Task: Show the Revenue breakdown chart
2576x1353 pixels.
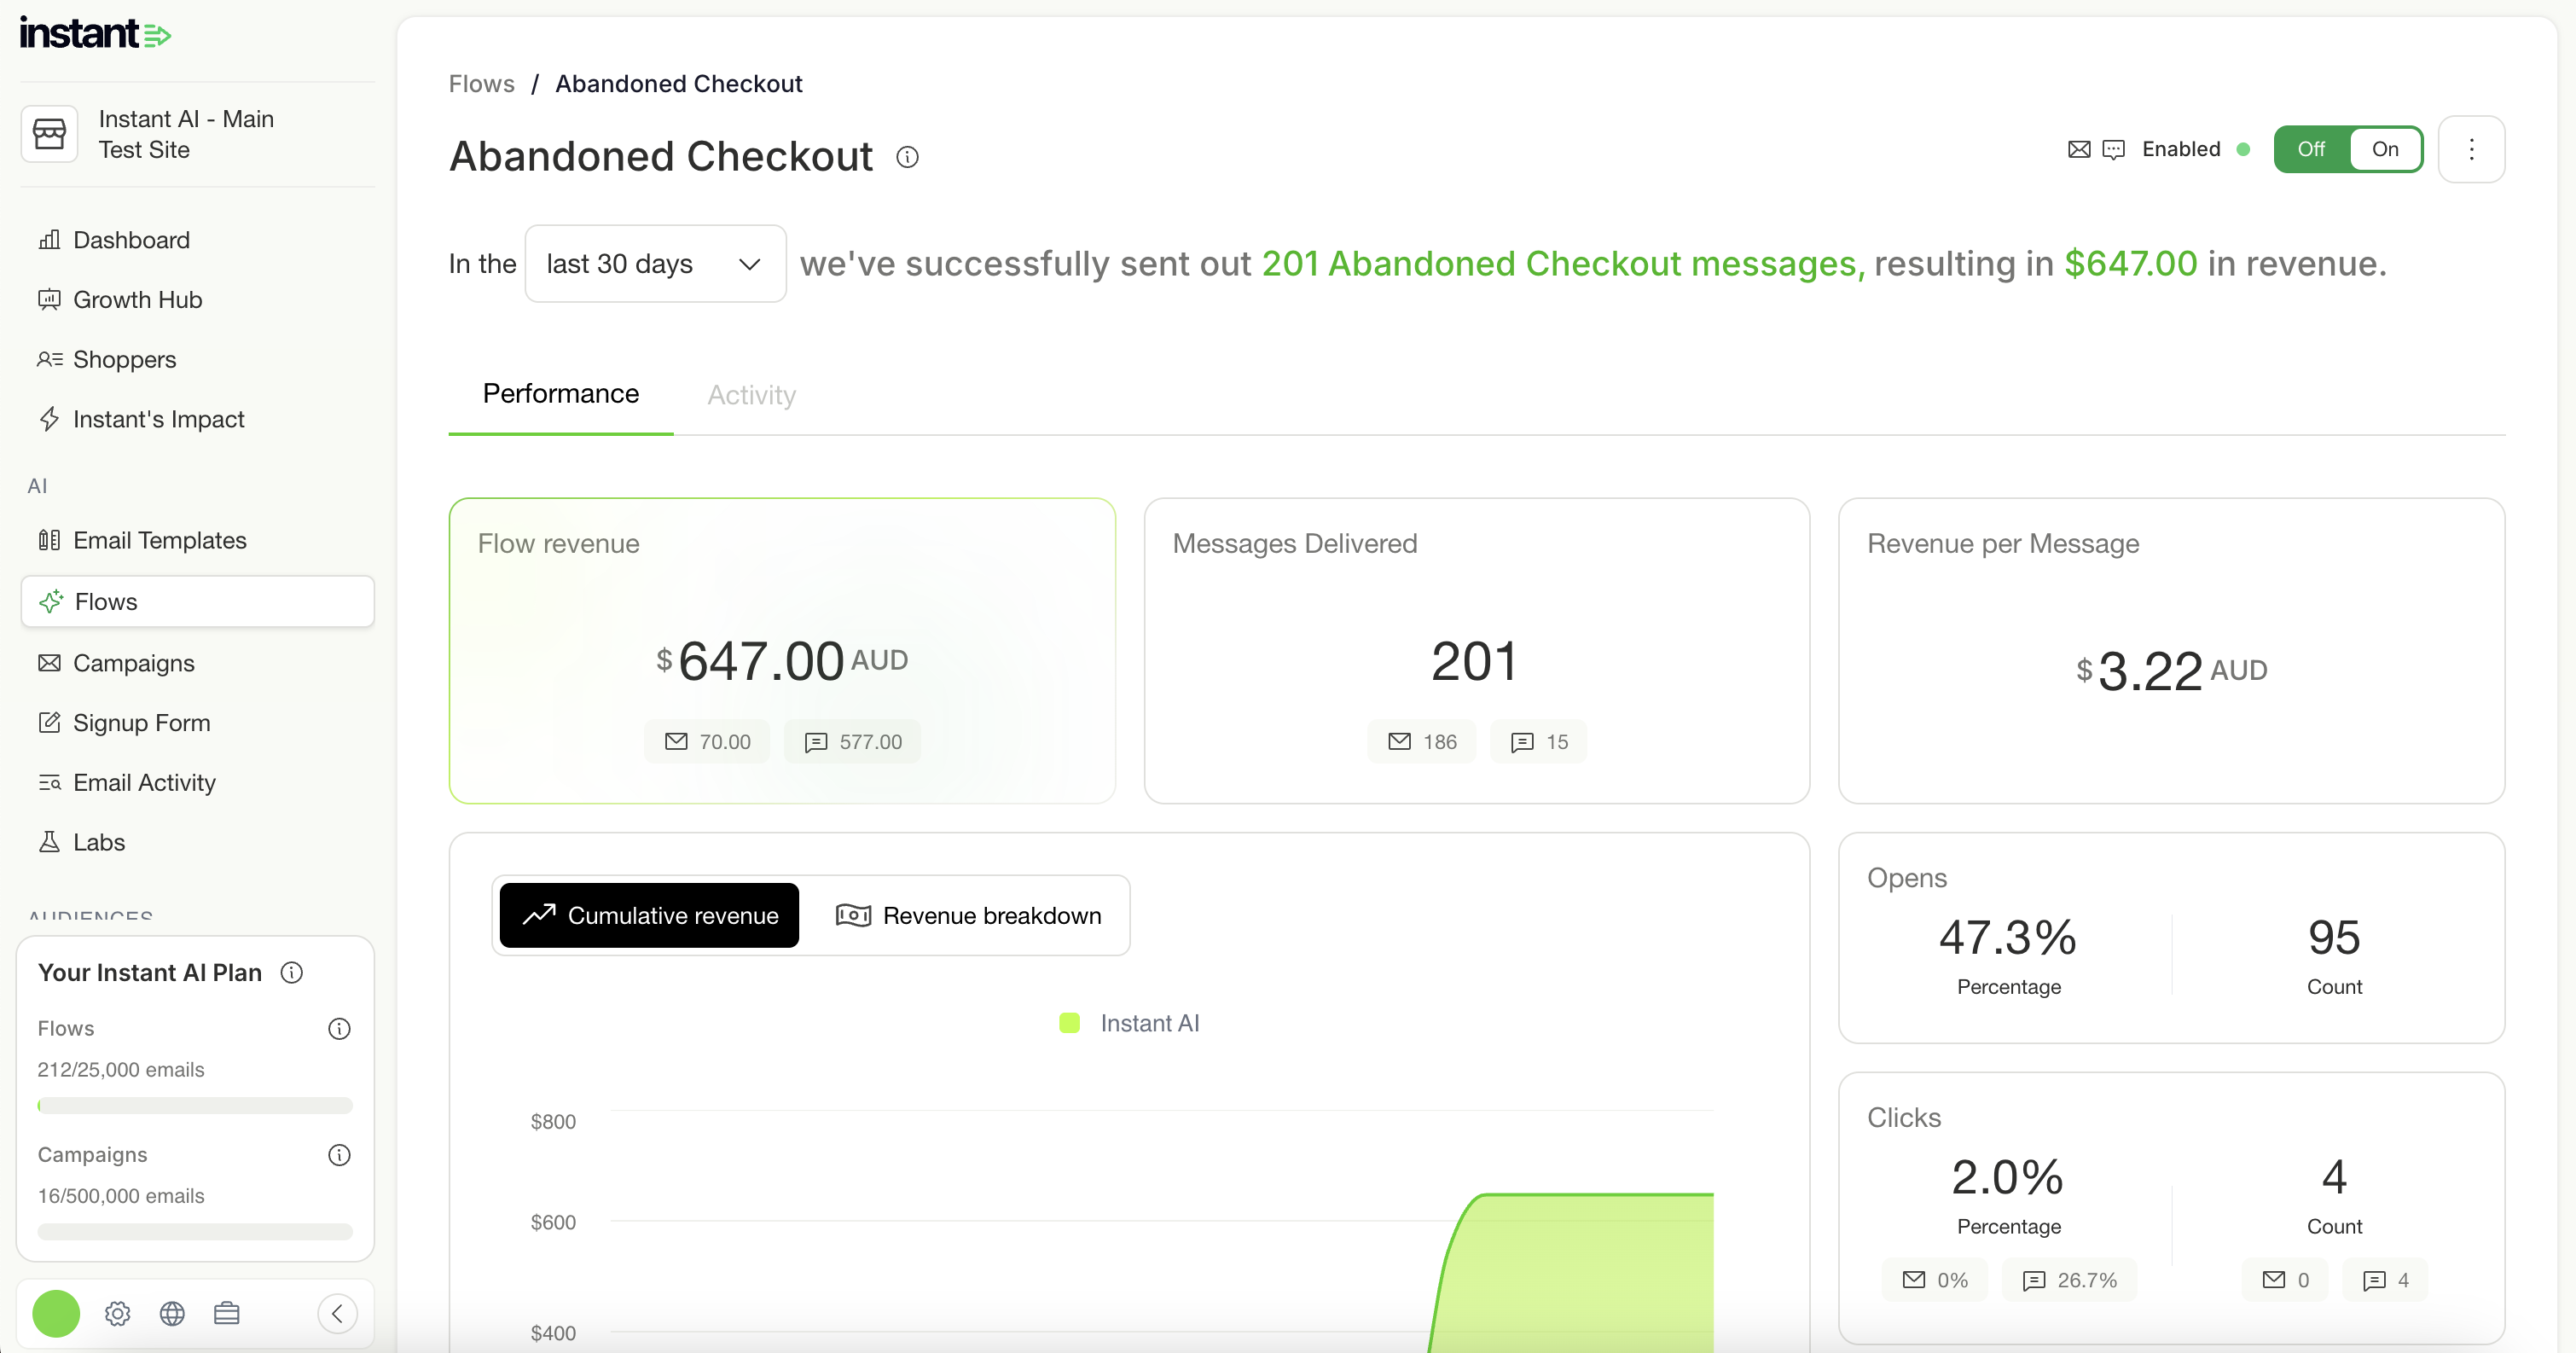Action: (968, 915)
